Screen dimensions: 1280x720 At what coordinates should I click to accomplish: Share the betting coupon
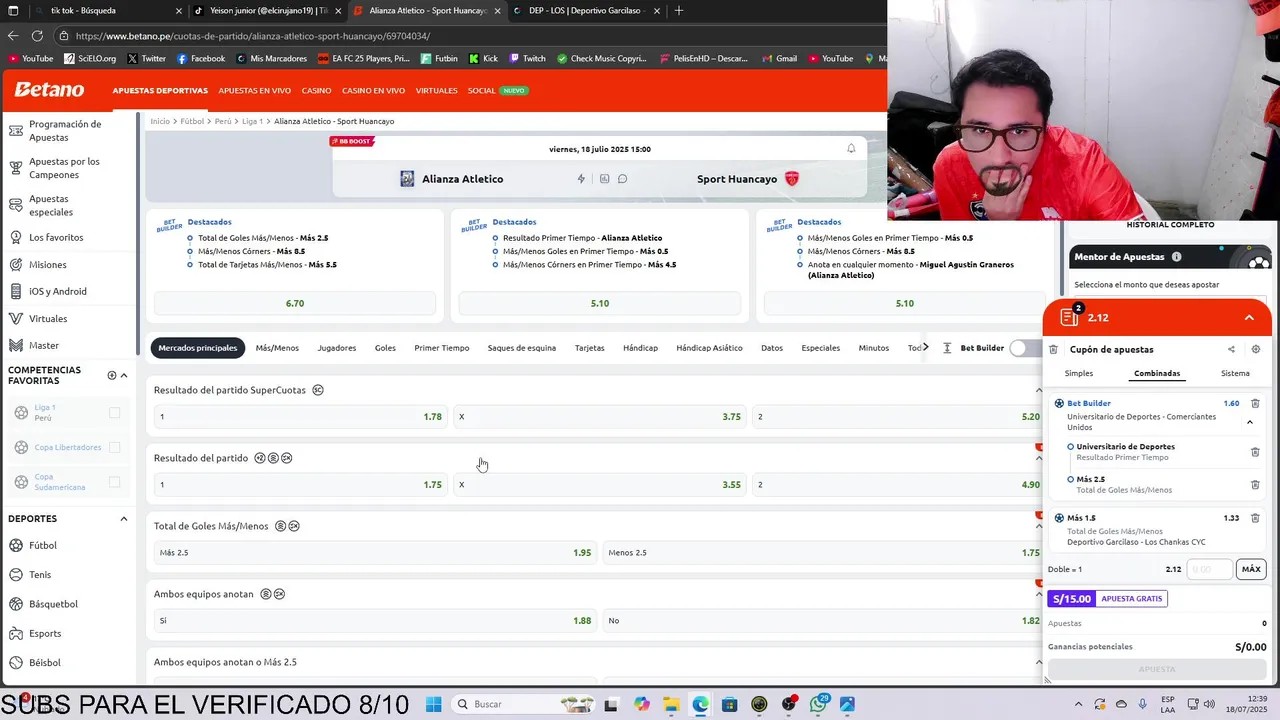click(1231, 349)
